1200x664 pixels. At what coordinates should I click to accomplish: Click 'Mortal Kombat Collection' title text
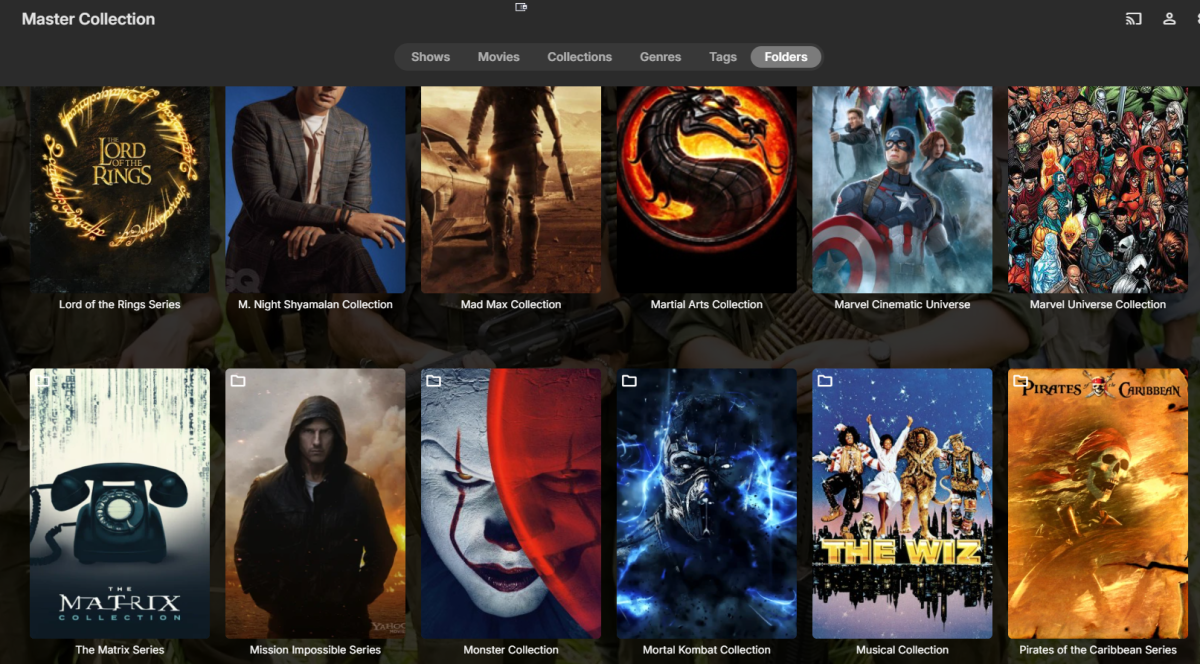click(707, 650)
